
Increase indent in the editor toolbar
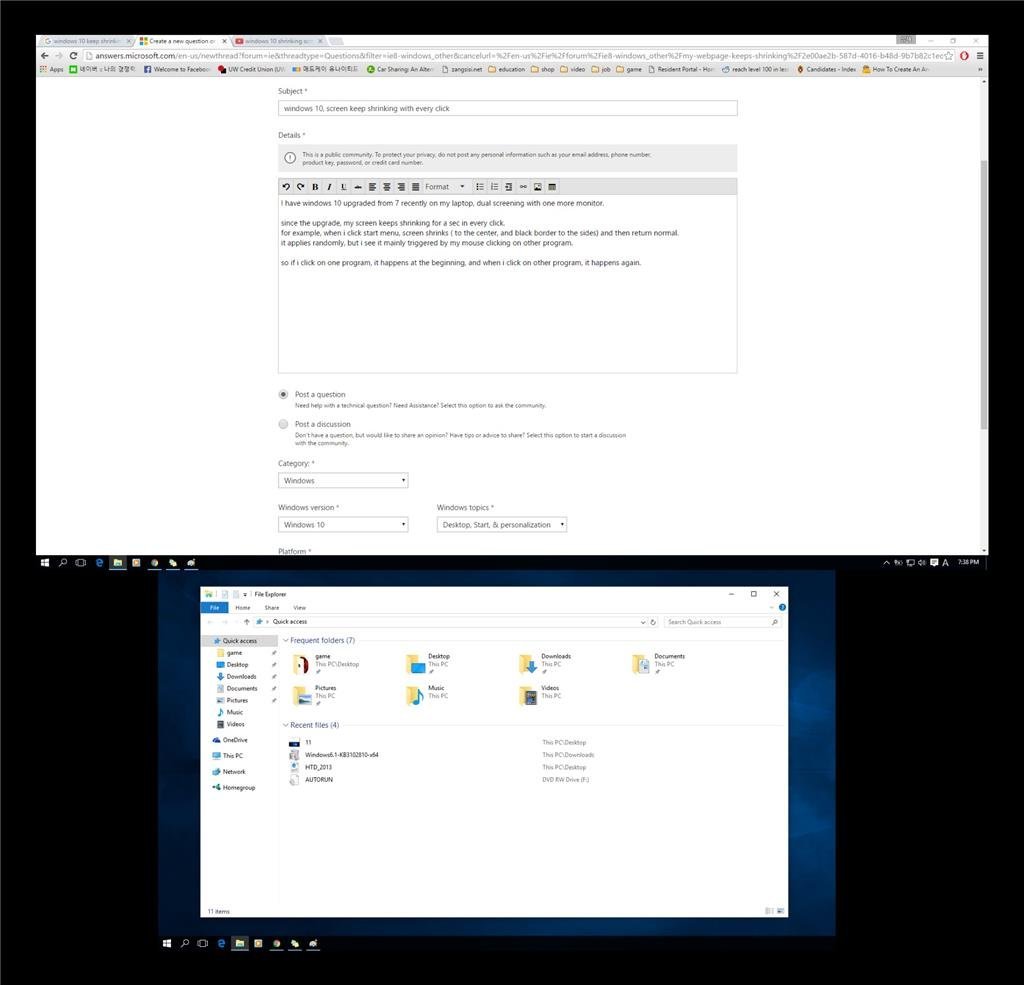coord(509,187)
